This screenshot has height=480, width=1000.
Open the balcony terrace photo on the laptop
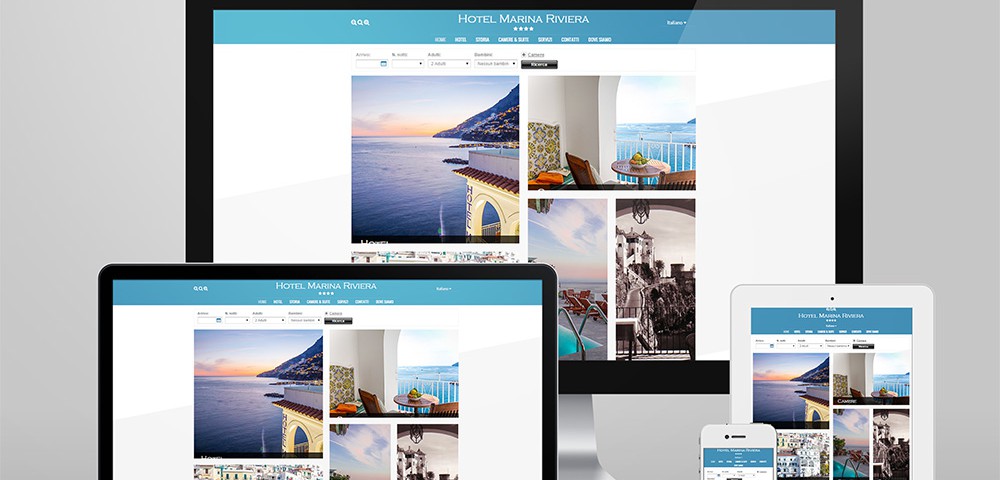(x=393, y=373)
